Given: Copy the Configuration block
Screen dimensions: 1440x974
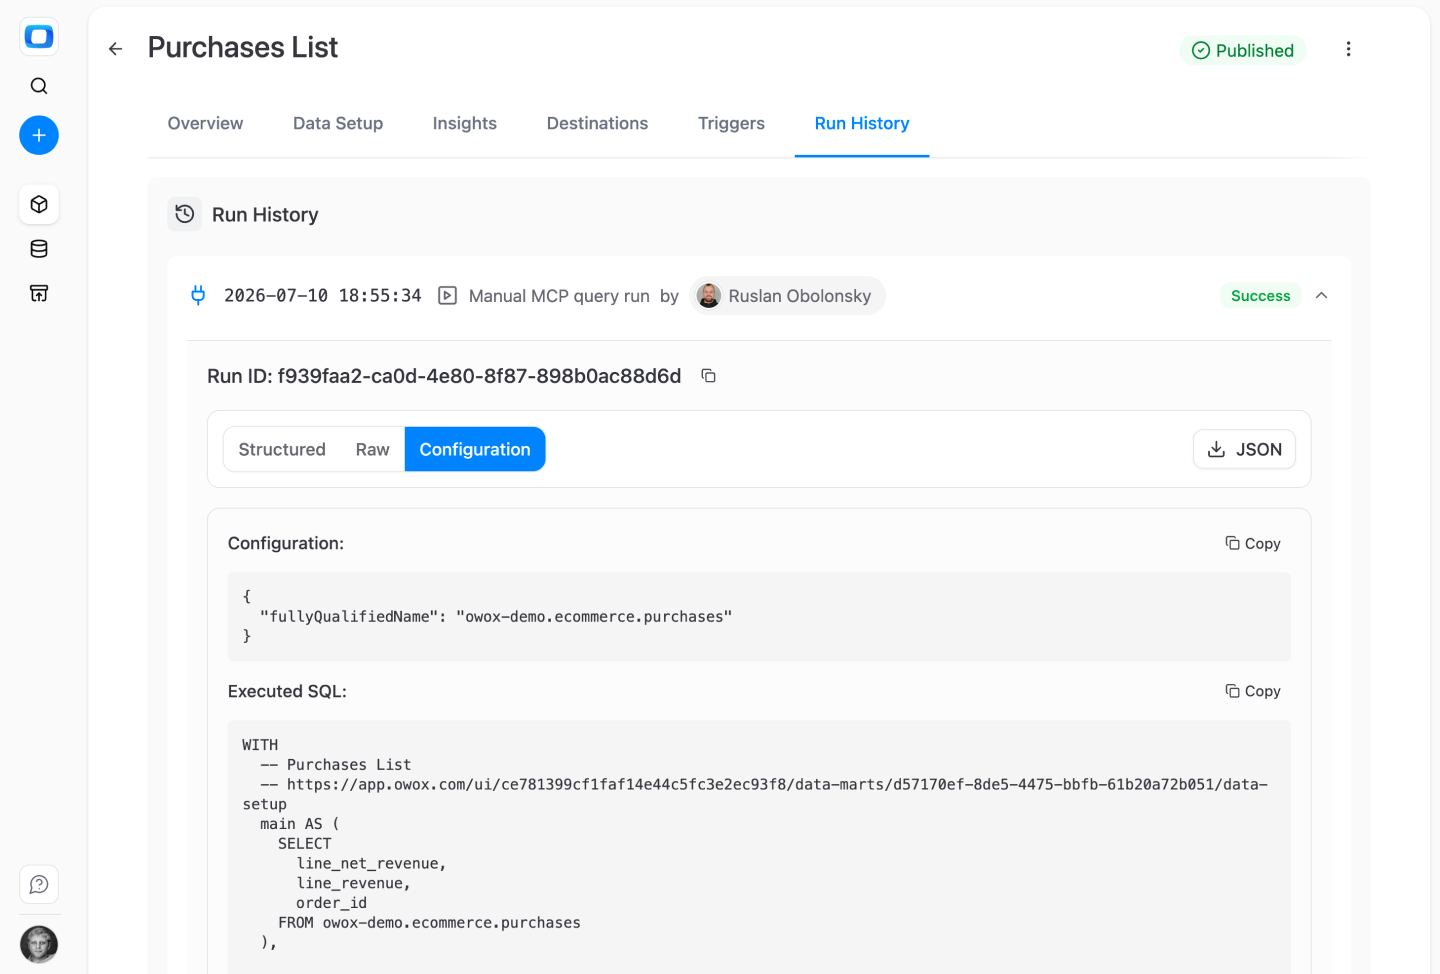Looking at the screenshot, I should [1253, 543].
